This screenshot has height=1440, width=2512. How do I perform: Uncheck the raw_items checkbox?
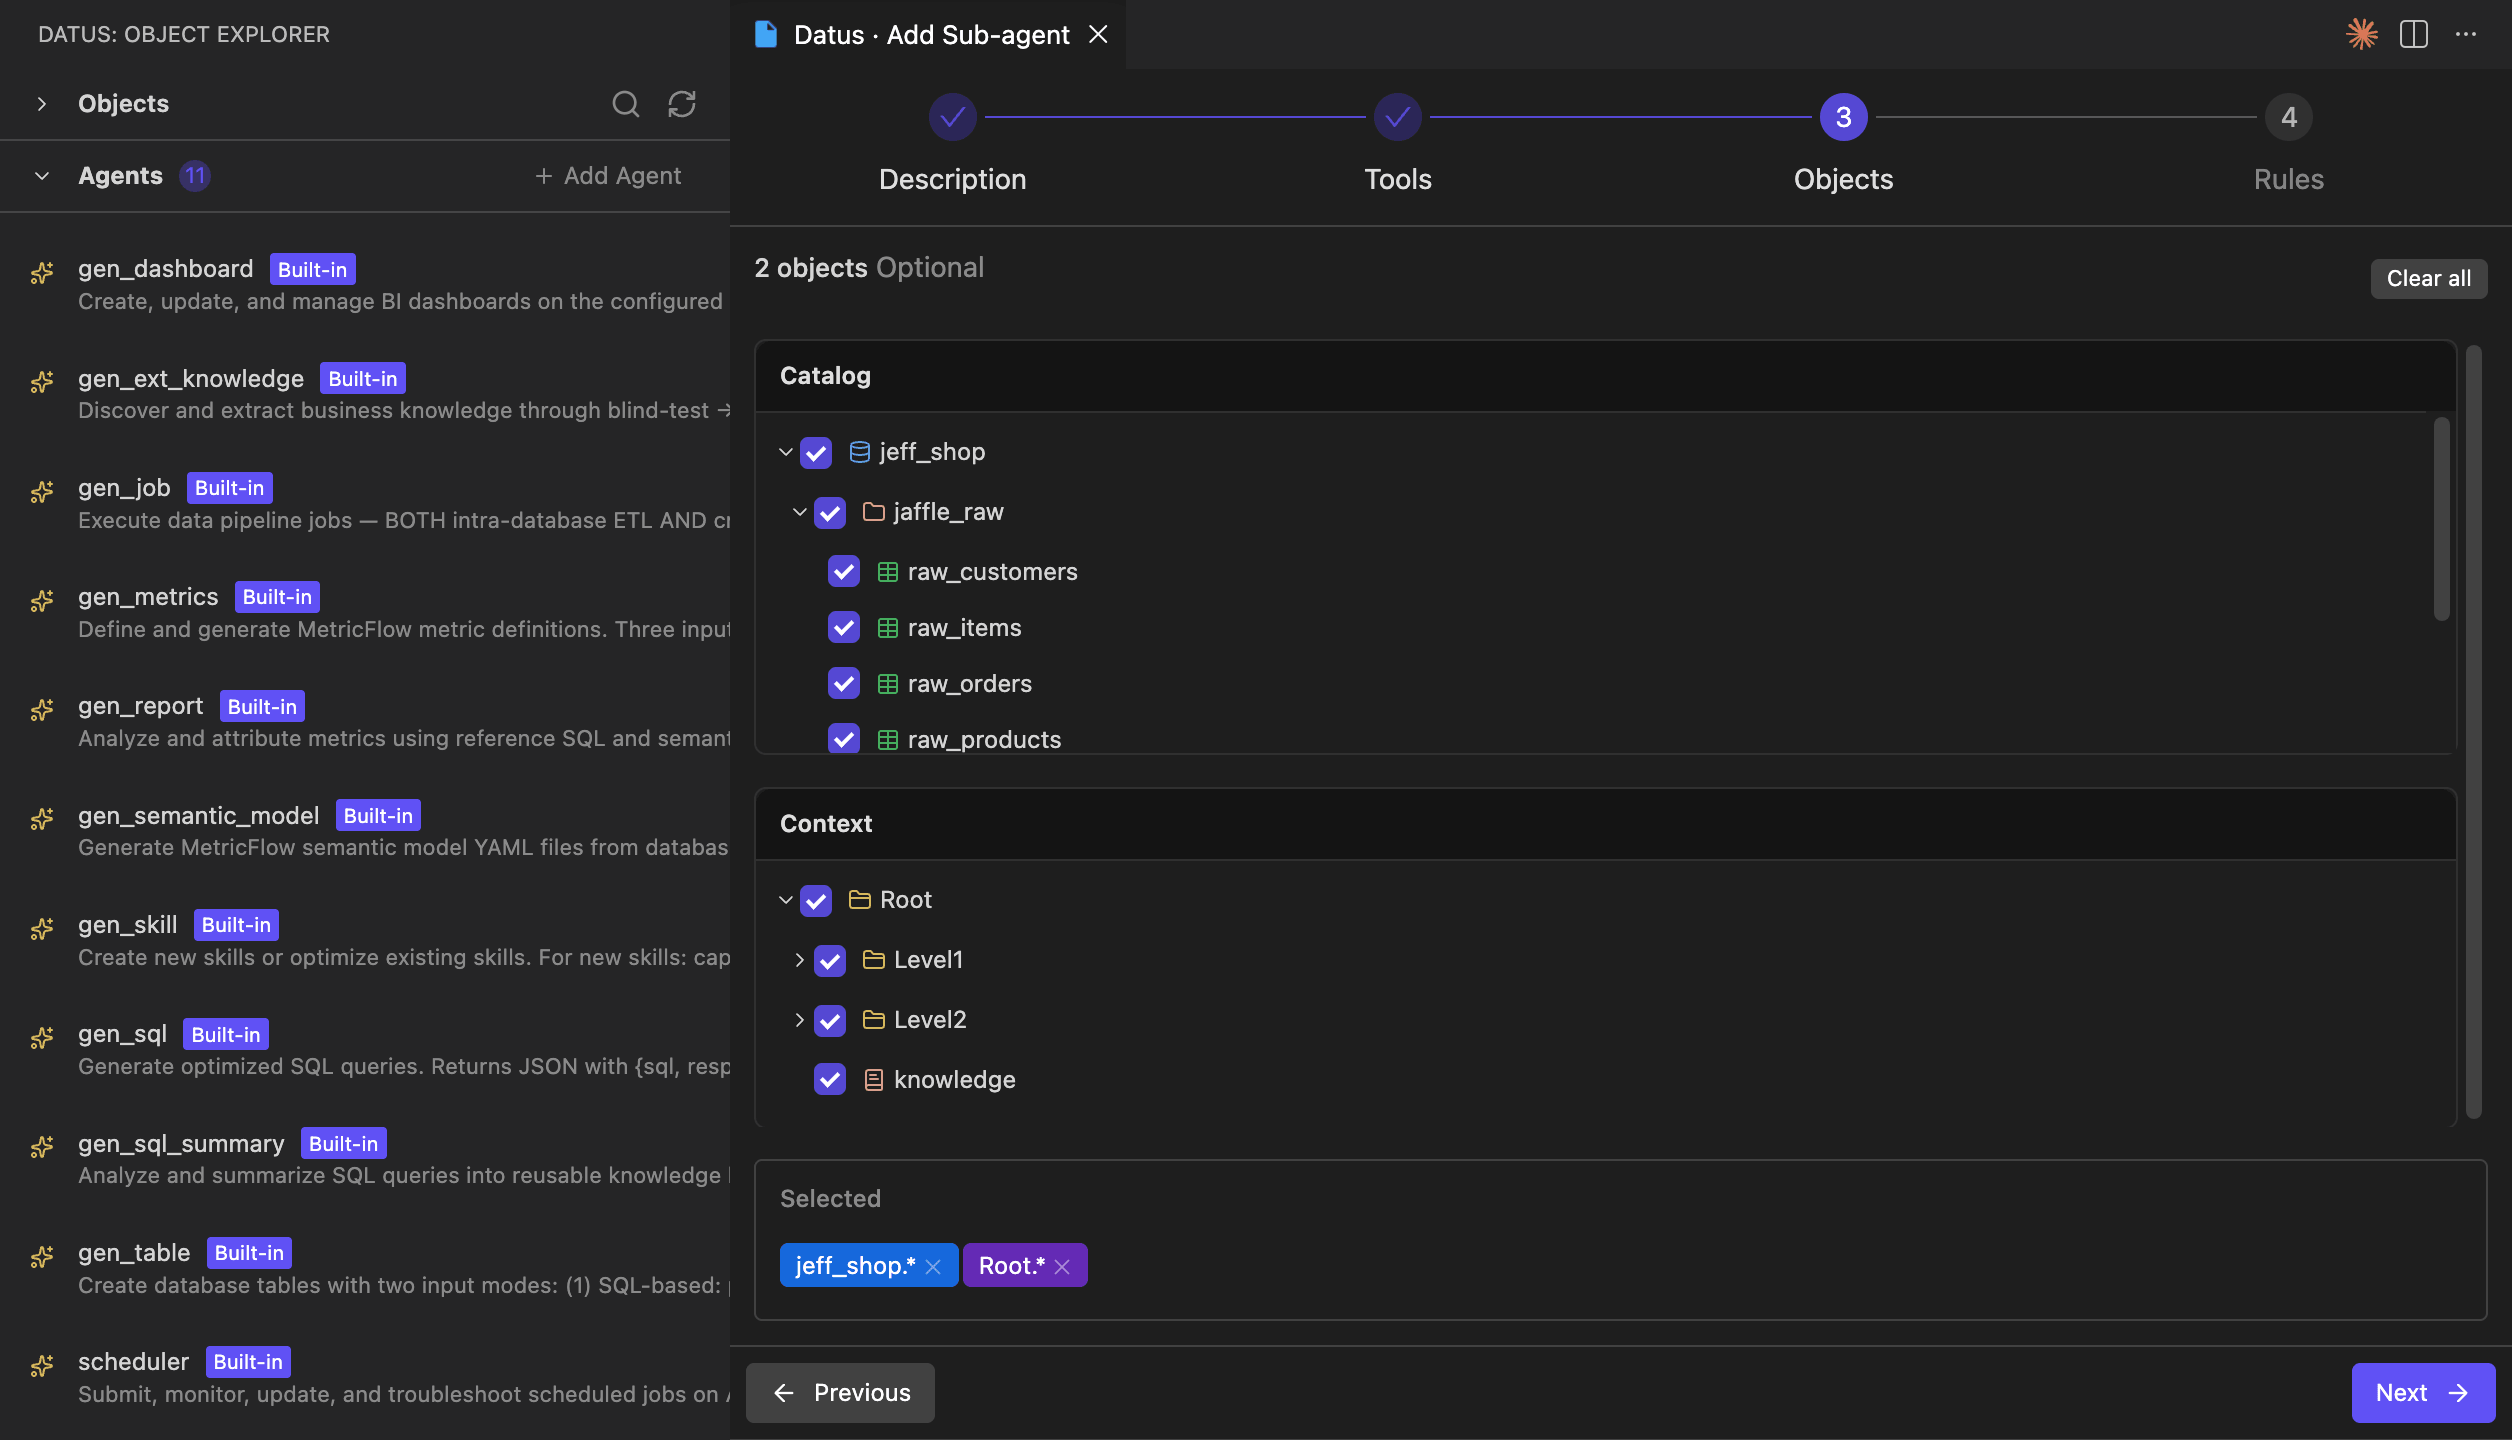pyautogui.click(x=844, y=628)
